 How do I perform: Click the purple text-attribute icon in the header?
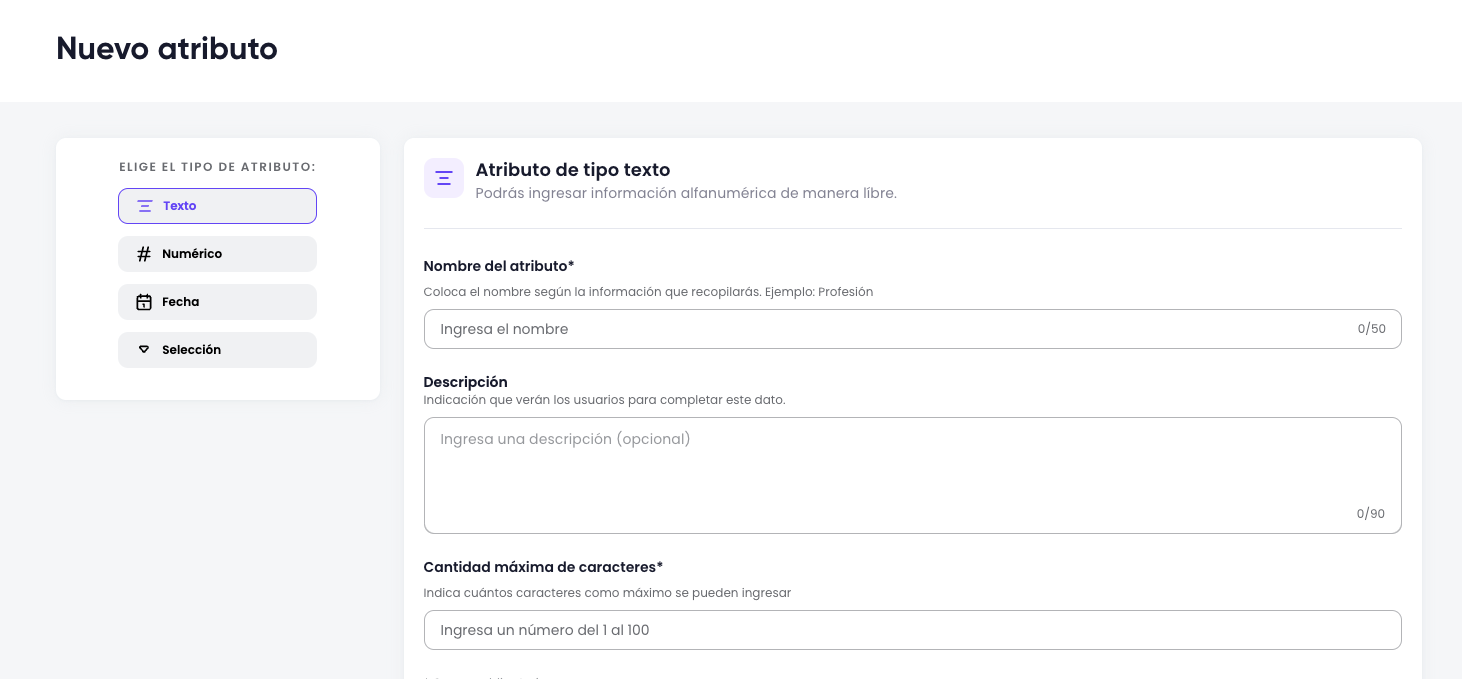pos(444,177)
